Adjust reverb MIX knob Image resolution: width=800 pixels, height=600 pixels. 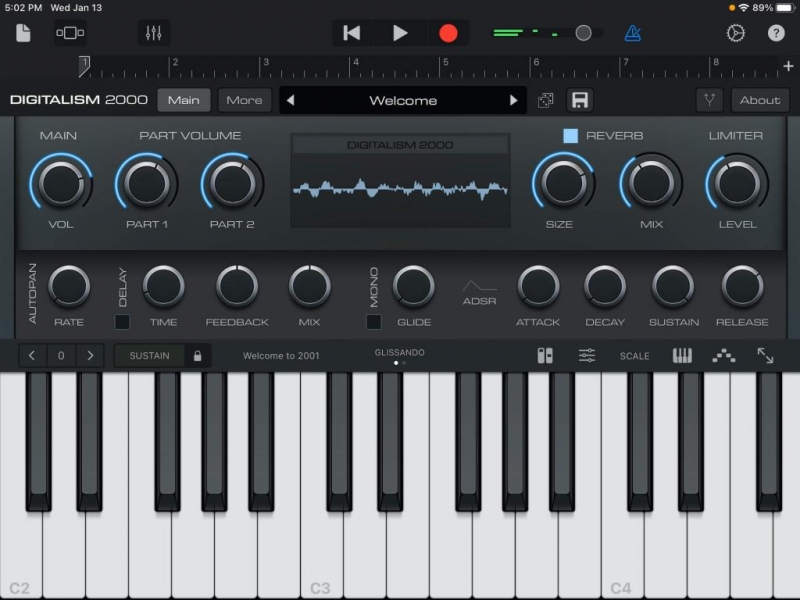click(651, 182)
